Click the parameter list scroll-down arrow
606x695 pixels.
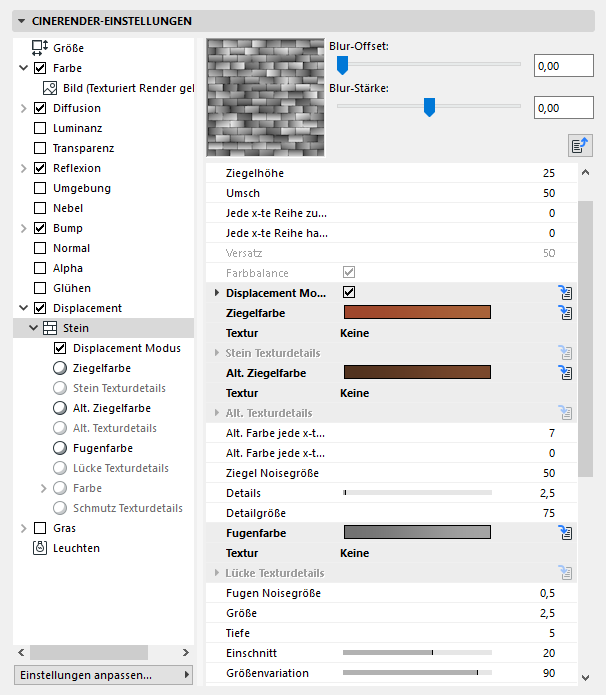click(585, 677)
